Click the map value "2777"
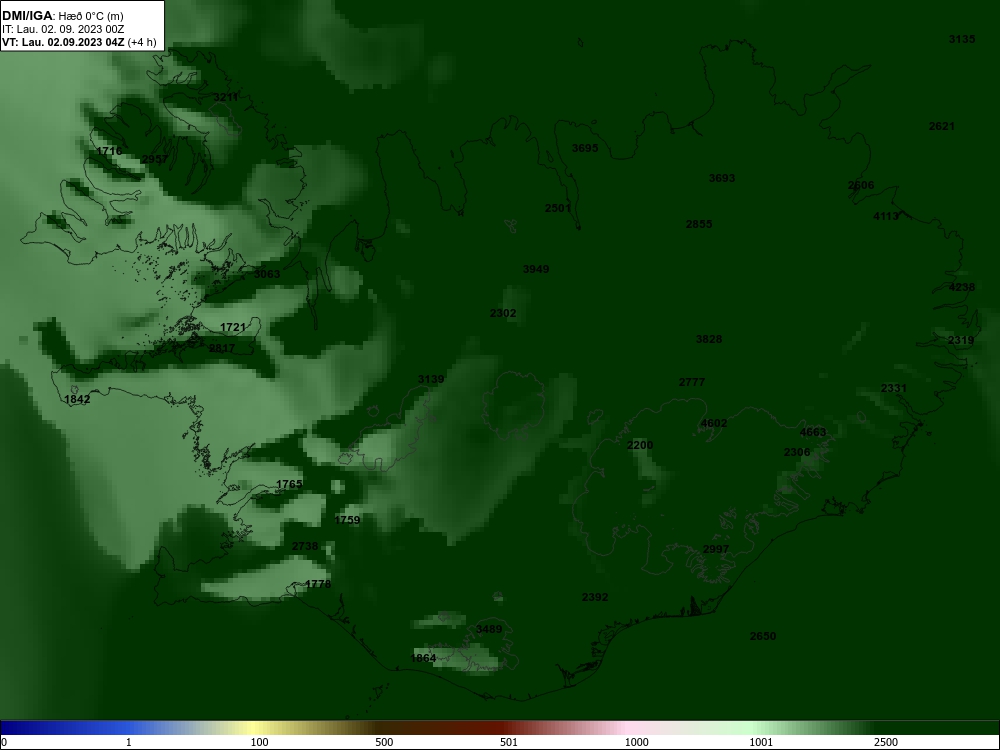The image size is (1000, 750). (x=692, y=382)
